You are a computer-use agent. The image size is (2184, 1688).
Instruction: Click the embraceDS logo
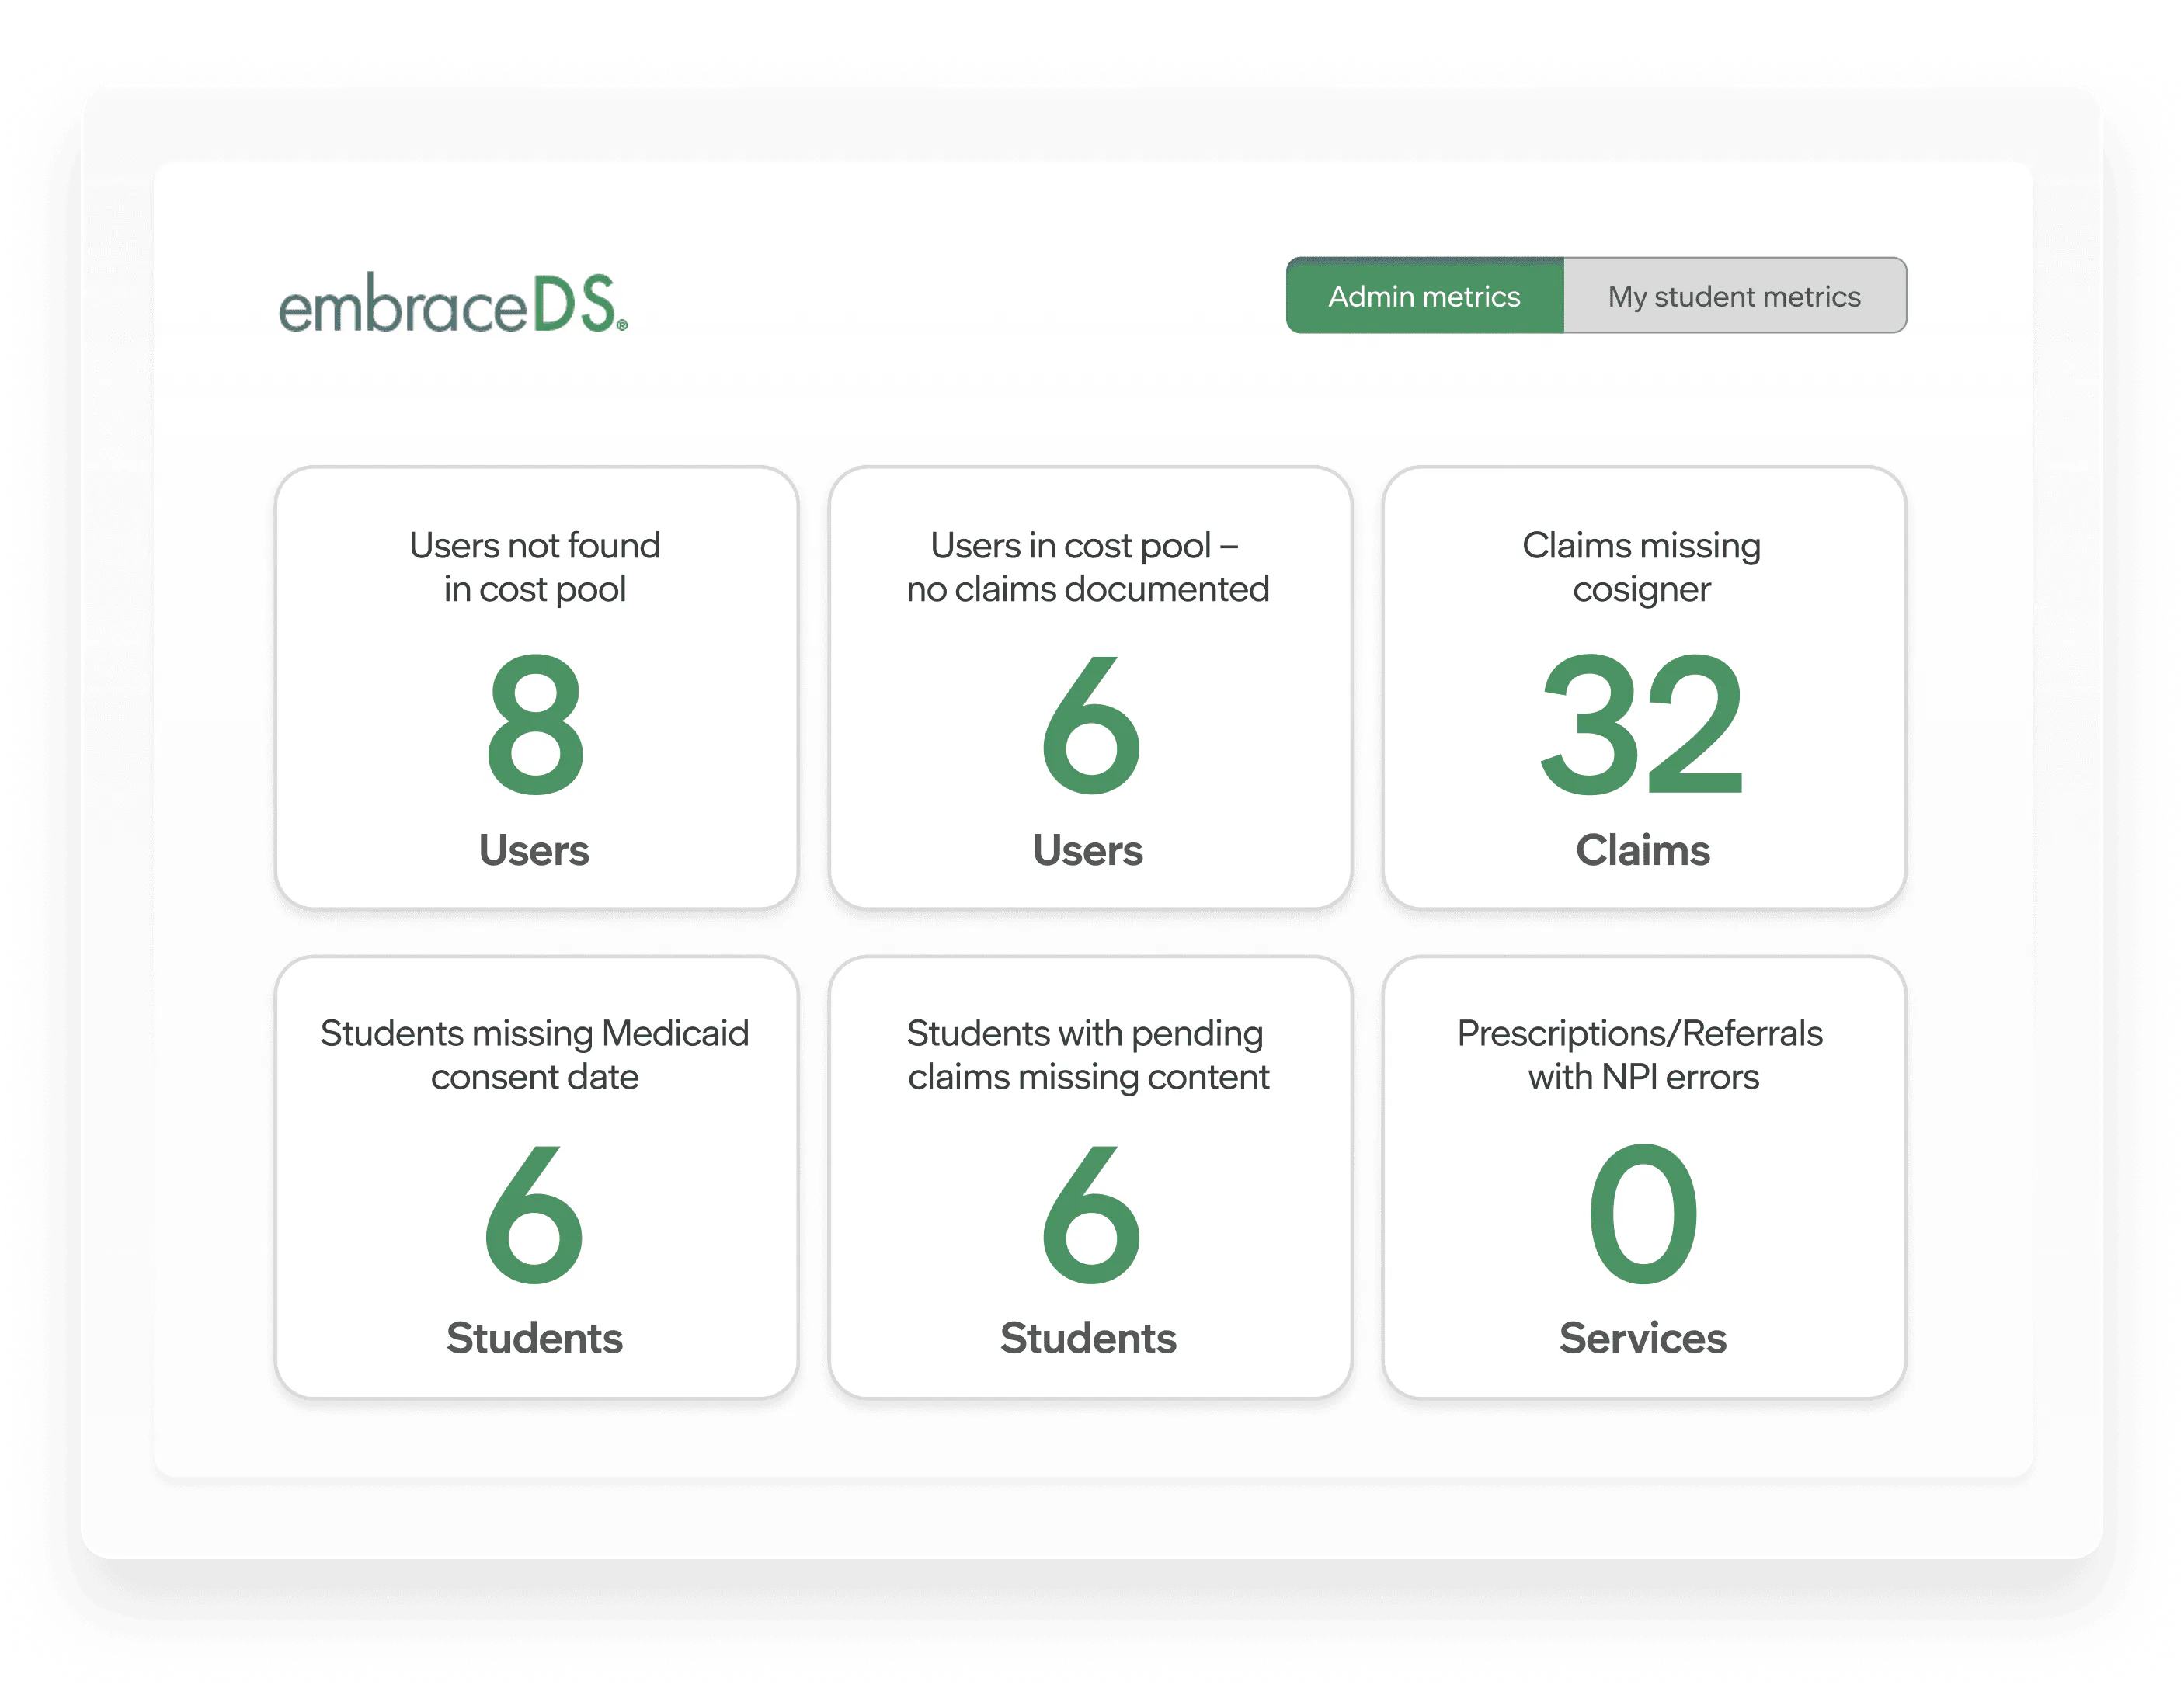(x=453, y=303)
